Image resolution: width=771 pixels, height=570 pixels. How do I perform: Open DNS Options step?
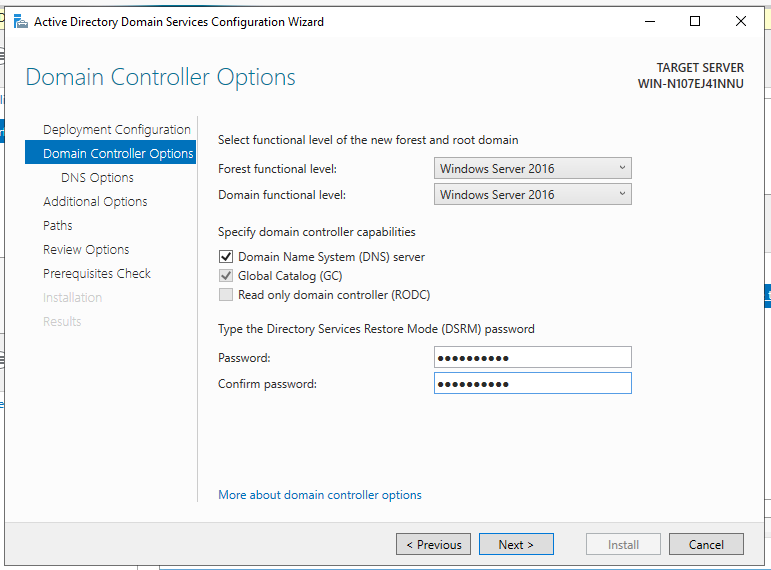click(x=97, y=178)
